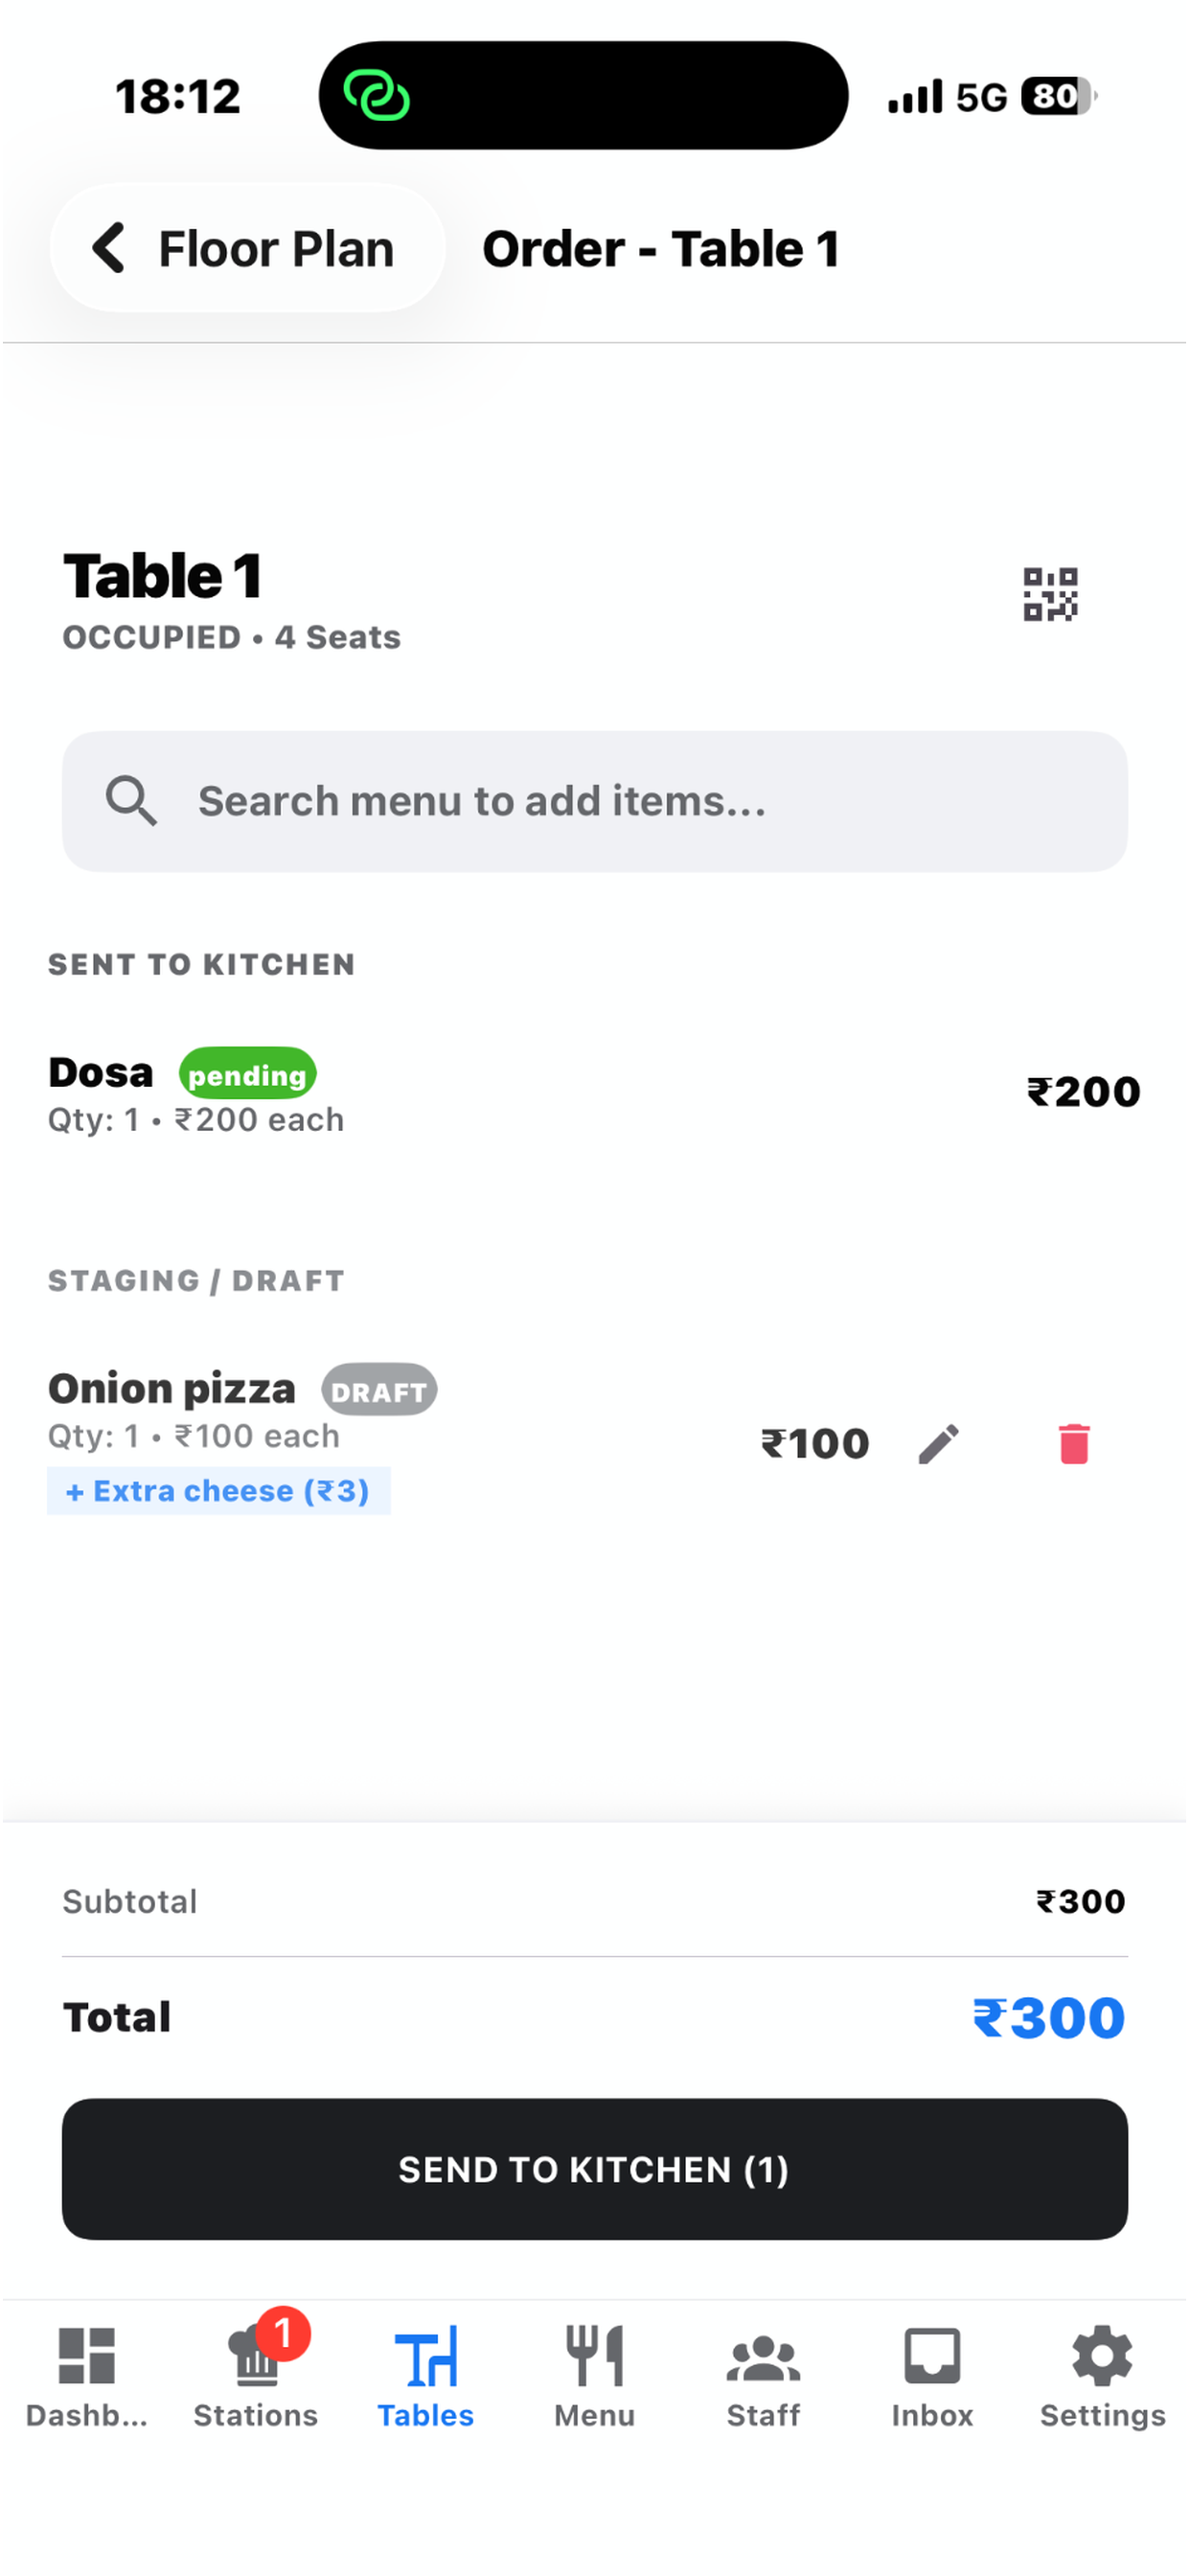Tap the search magnifier icon
Screen dimensions: 1190x2576
click(x=131, y=801)
